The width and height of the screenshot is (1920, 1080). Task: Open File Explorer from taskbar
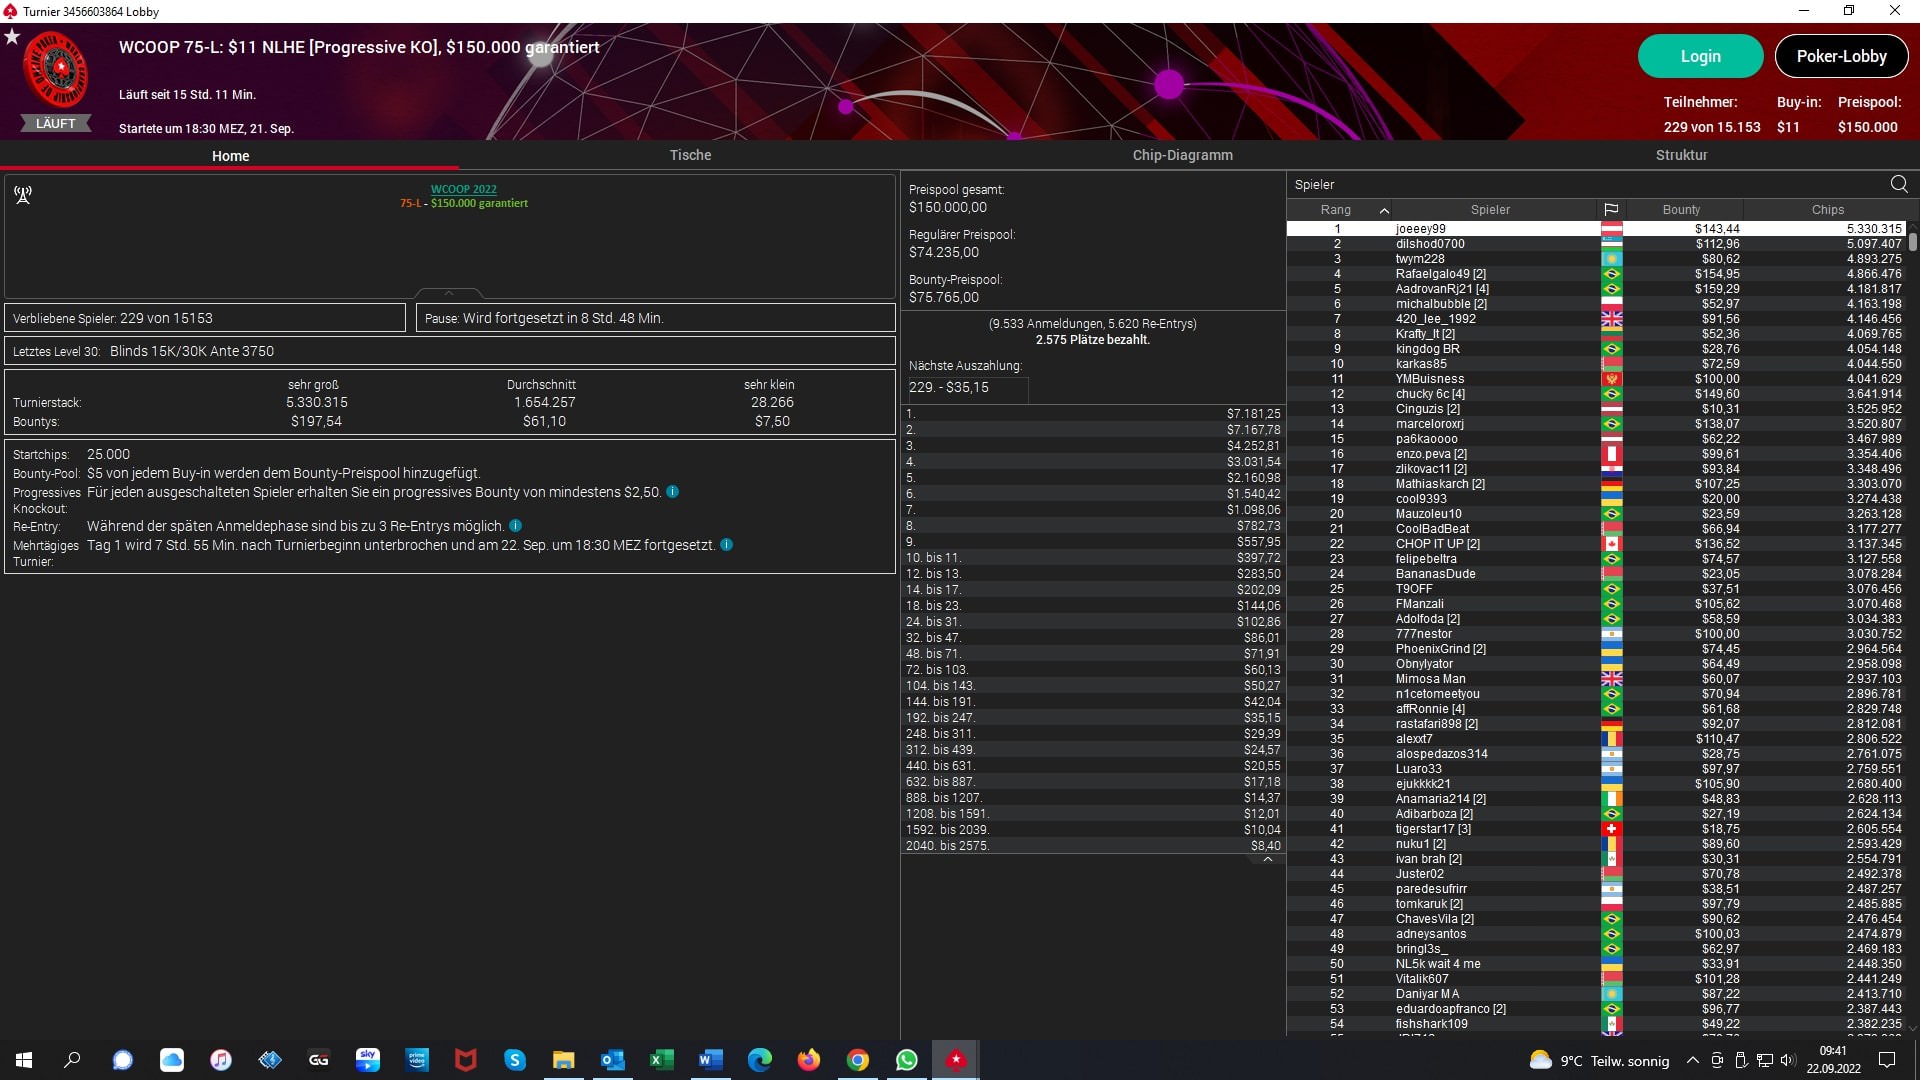[x=564, y=1060]
